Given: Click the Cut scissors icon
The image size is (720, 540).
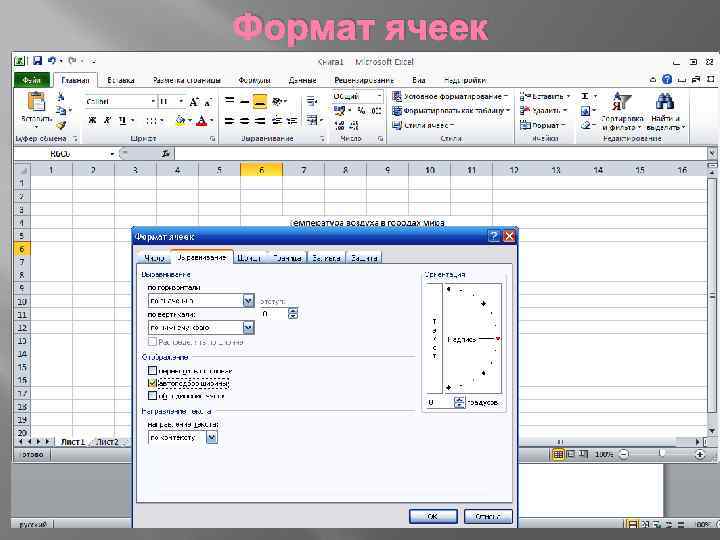Looking at the screenshot, I should pos(61,96).
